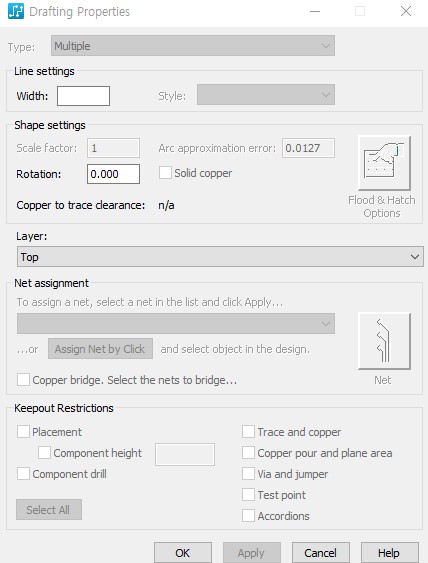Click the line Width input field

83,96
